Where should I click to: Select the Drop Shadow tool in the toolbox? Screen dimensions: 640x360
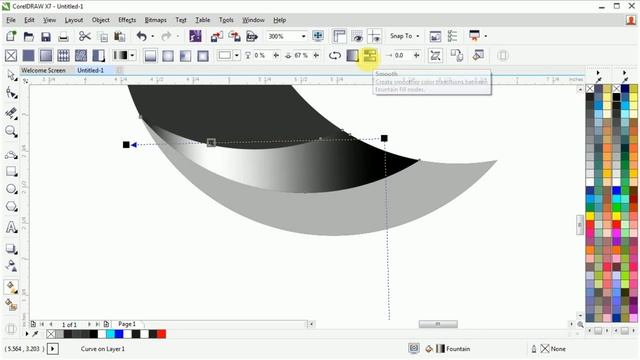tap(11, 249)
